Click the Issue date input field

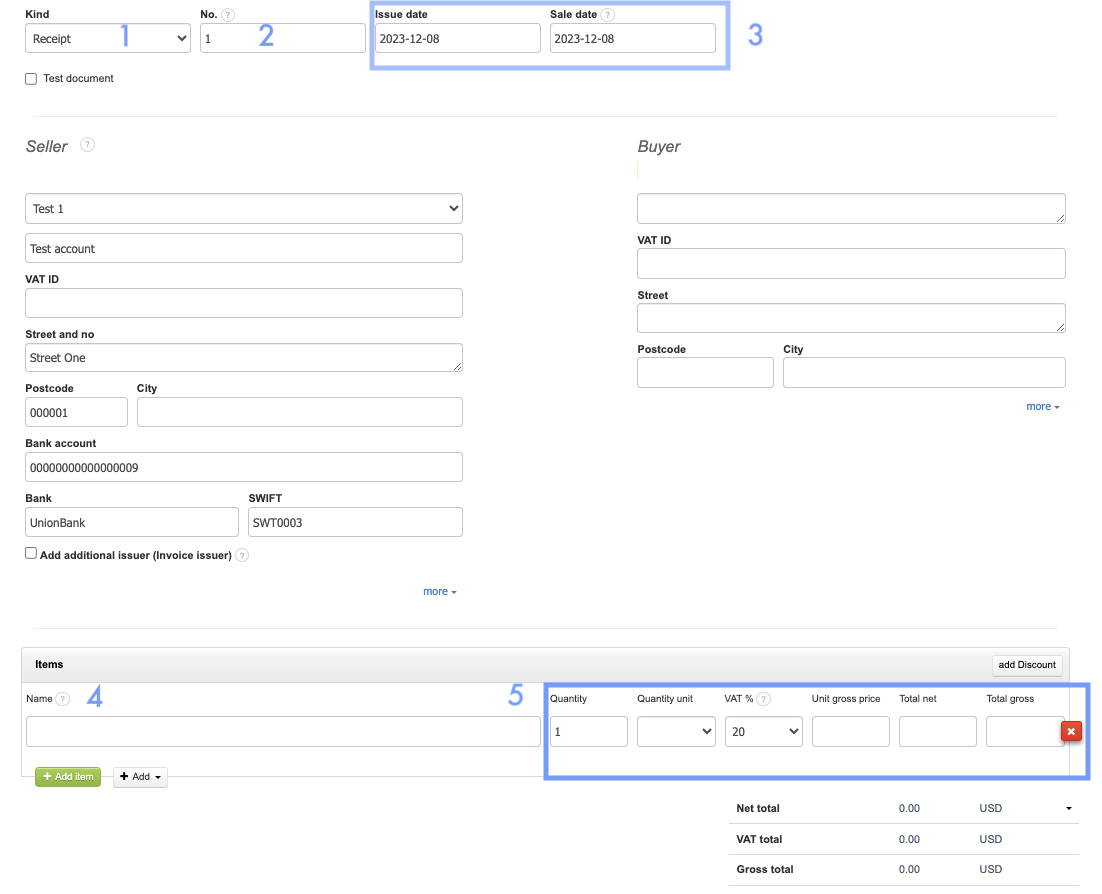tap(457, 38)
